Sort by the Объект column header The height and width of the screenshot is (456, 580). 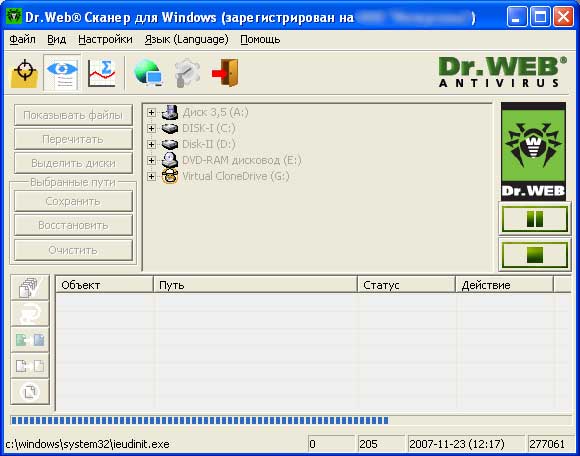point(105,285)
